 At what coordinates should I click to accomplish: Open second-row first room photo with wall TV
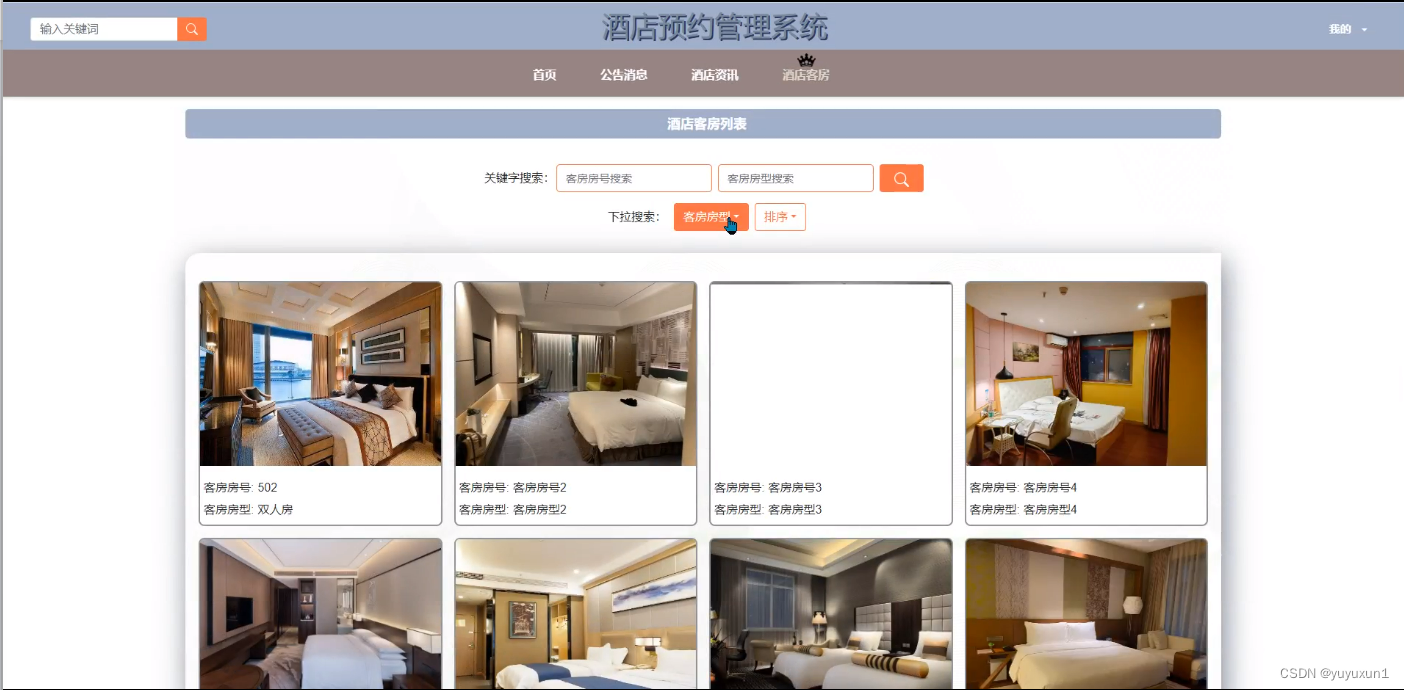pyautogui.click(x=320, y=614)
